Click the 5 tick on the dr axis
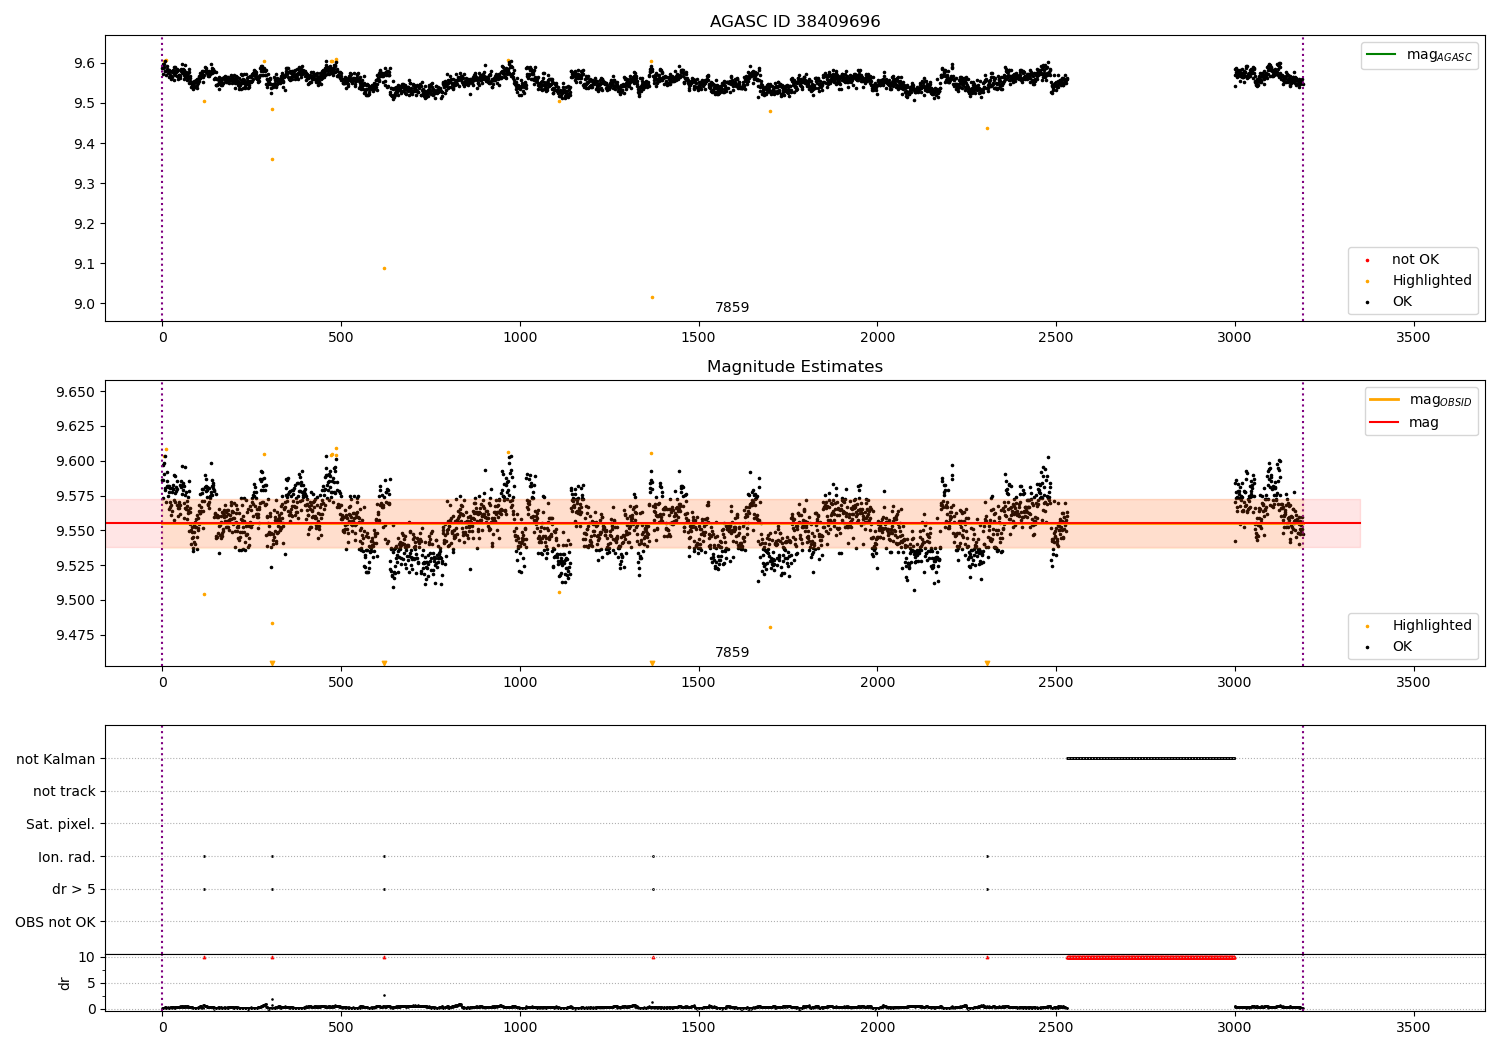 coord(91,983)
